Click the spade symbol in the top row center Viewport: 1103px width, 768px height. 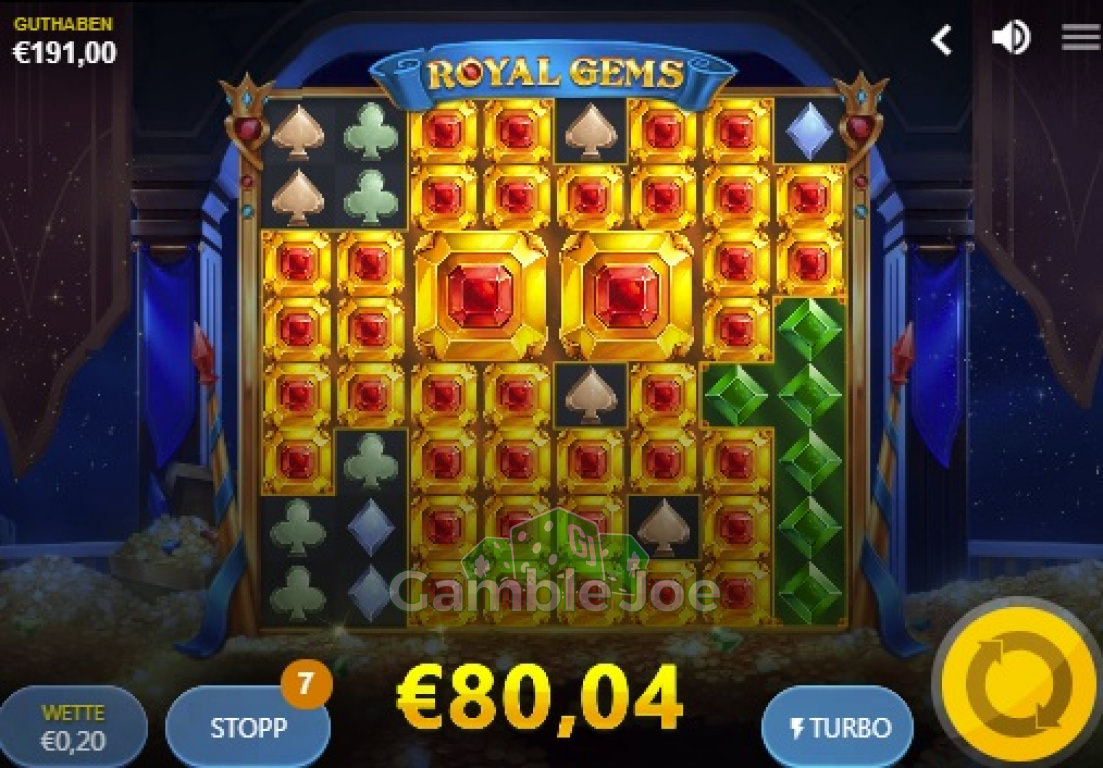pyautogui.click(x=591, y=132)
